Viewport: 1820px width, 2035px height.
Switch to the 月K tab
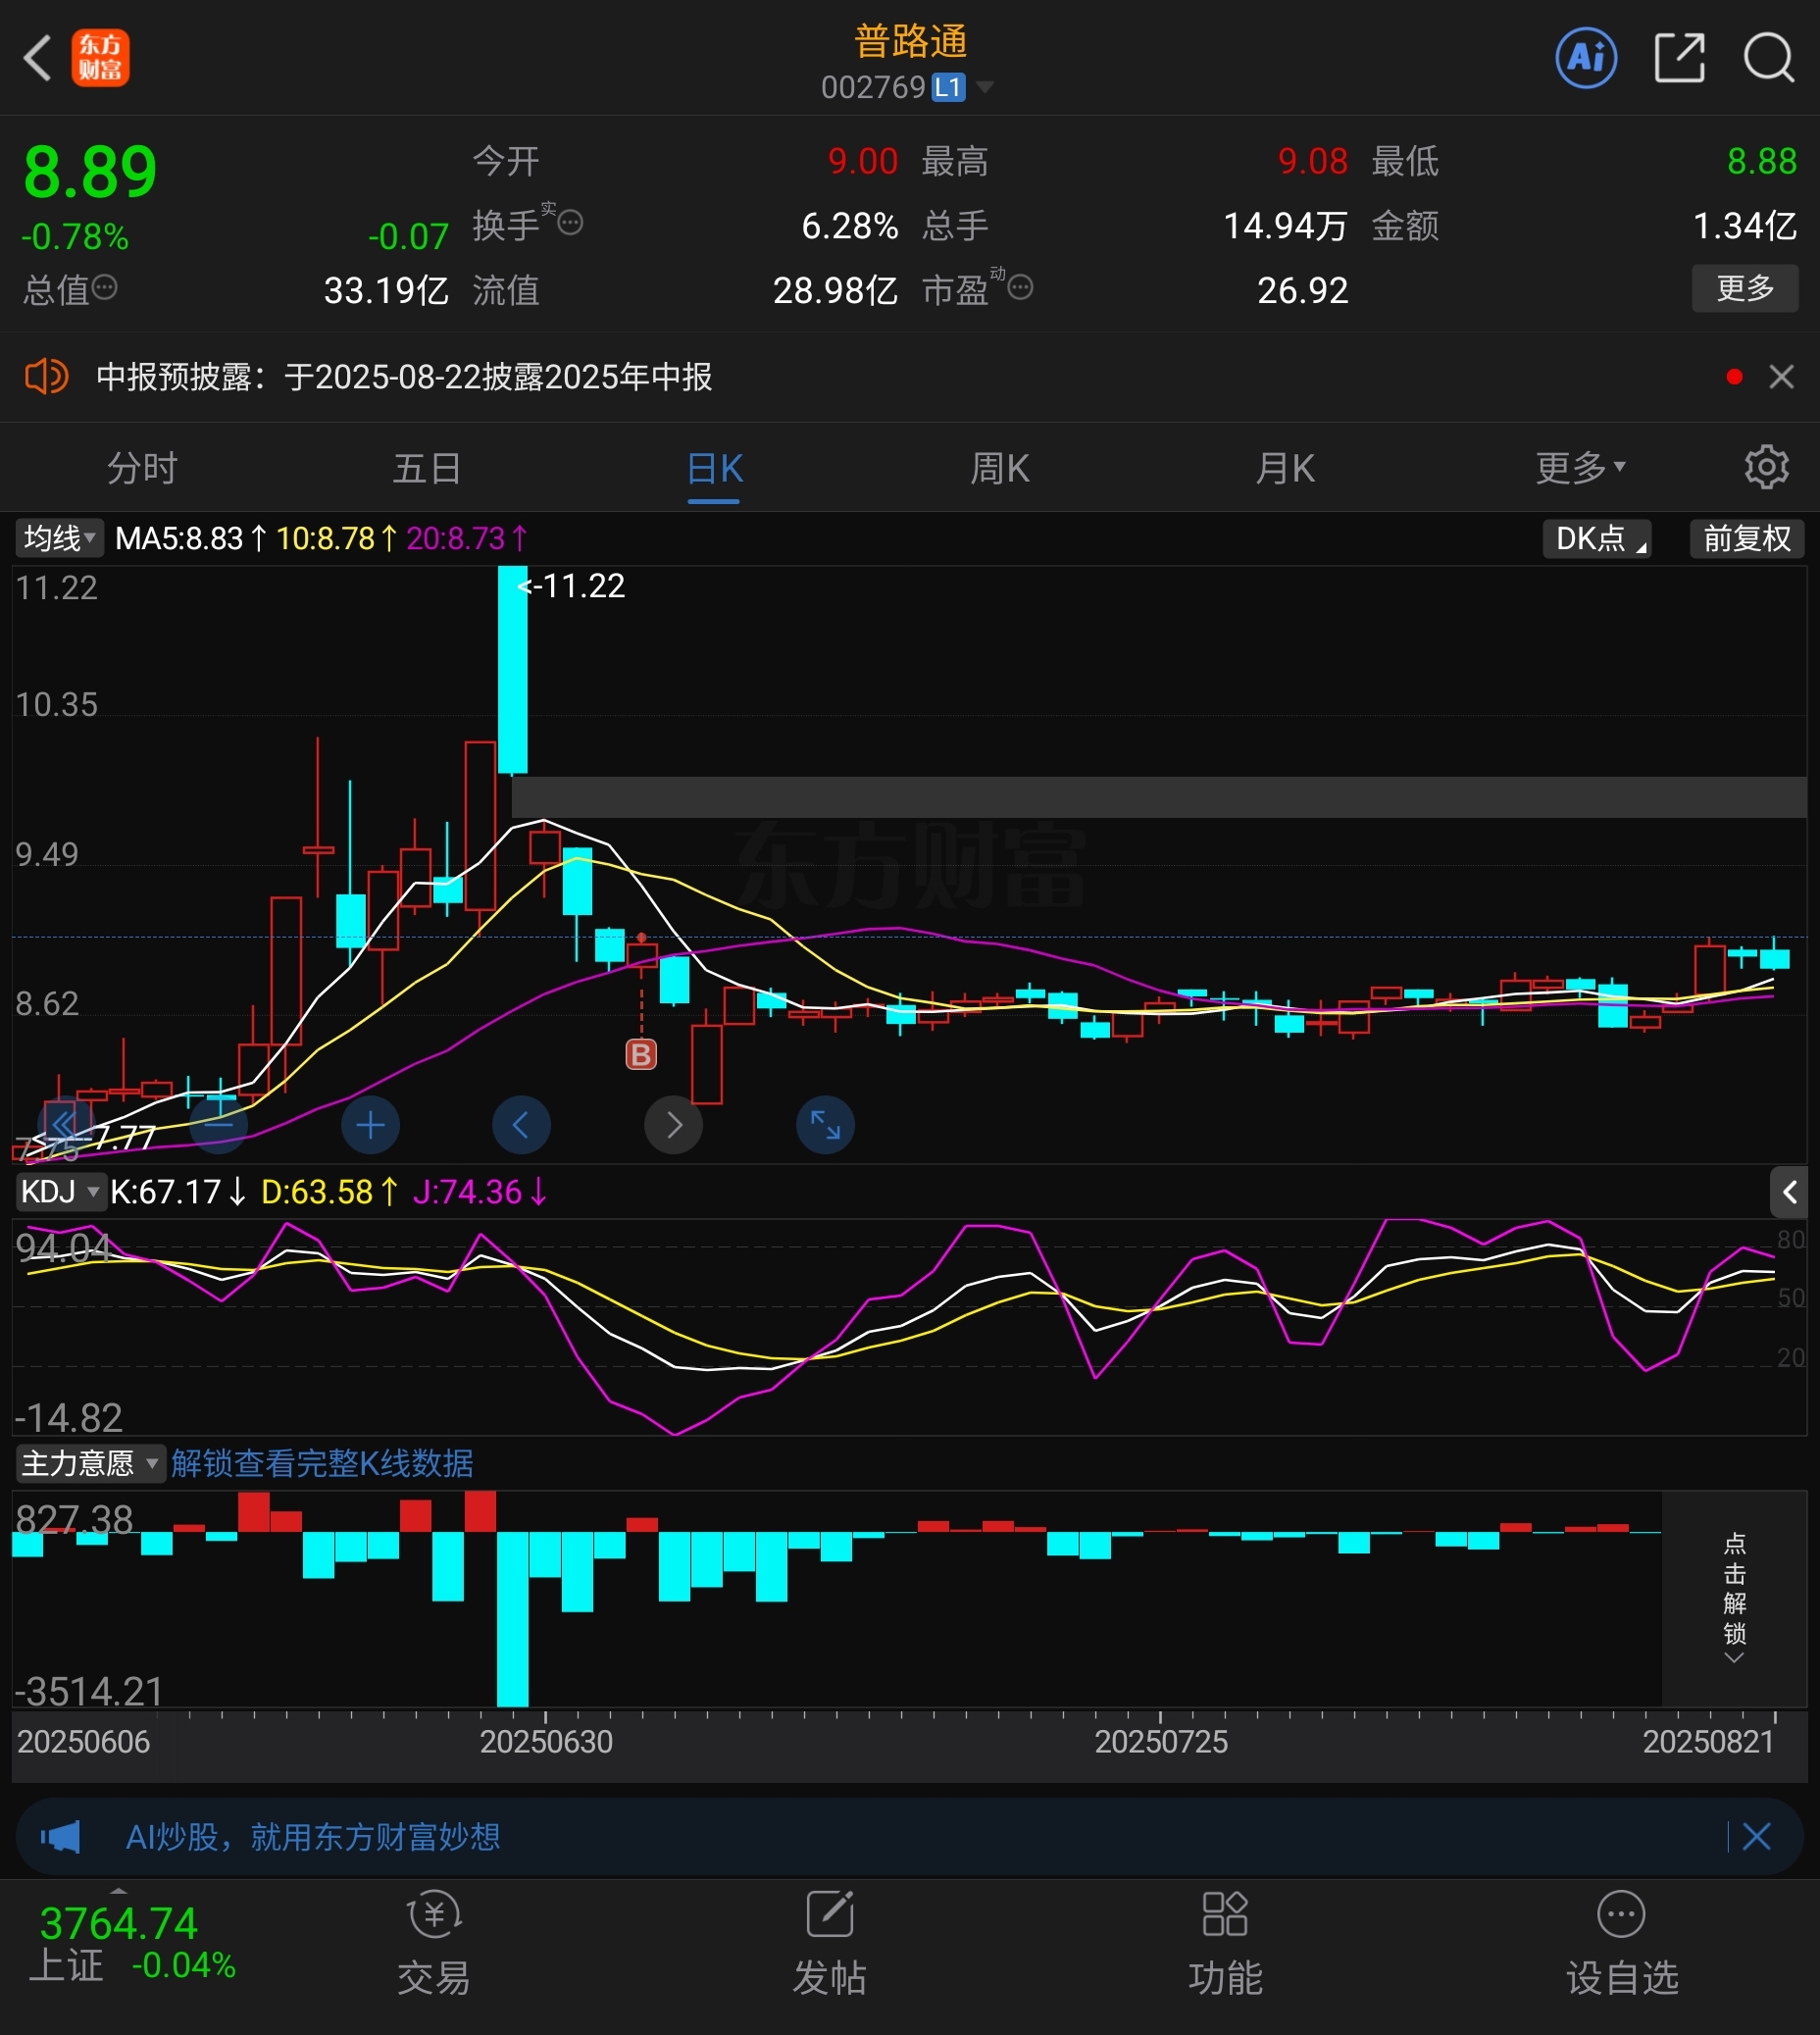point(1285,467)
